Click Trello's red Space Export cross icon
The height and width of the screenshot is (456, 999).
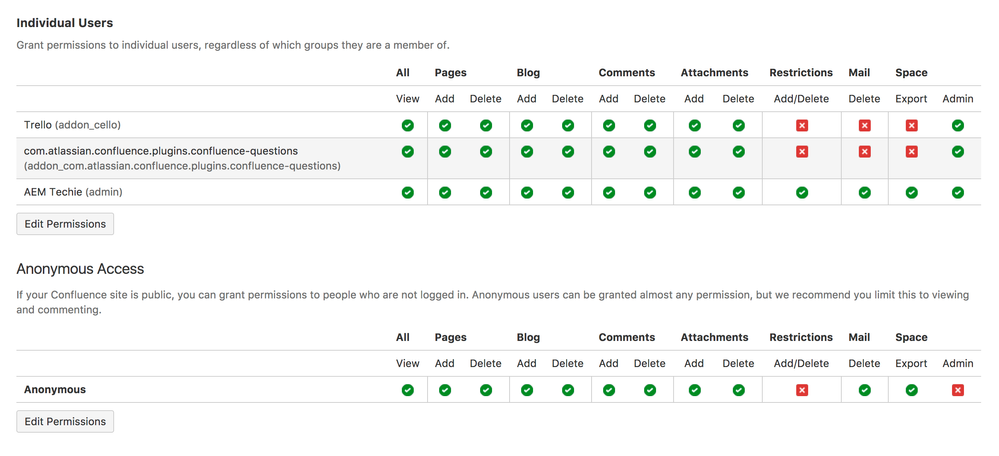tap(911, 126)
